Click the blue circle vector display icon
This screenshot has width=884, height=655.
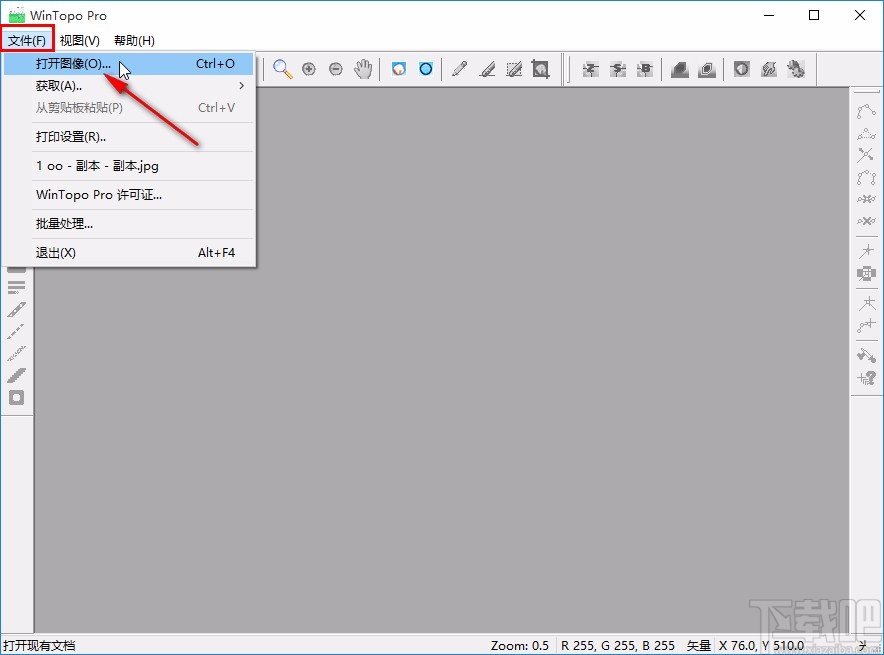click(x=426, y=69)
